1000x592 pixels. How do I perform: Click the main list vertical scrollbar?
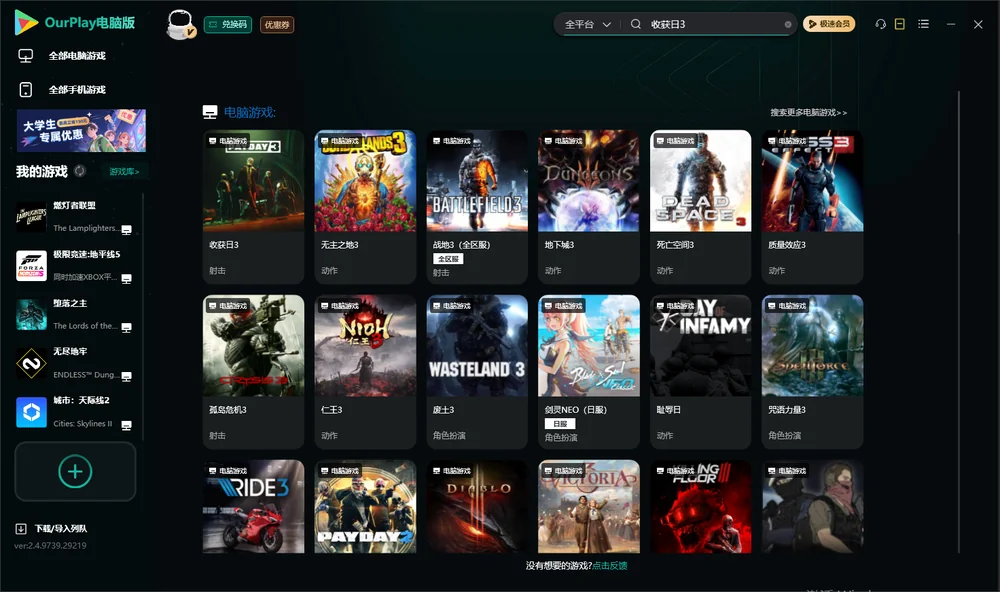[958, 322]
